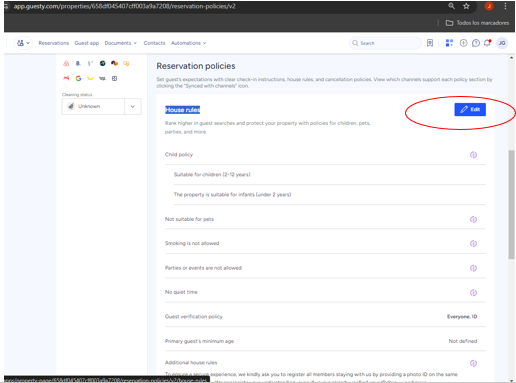This screenshot has height=383, width=516.
Task: Open the JG user avatar menu
Action: click(502, 43)
